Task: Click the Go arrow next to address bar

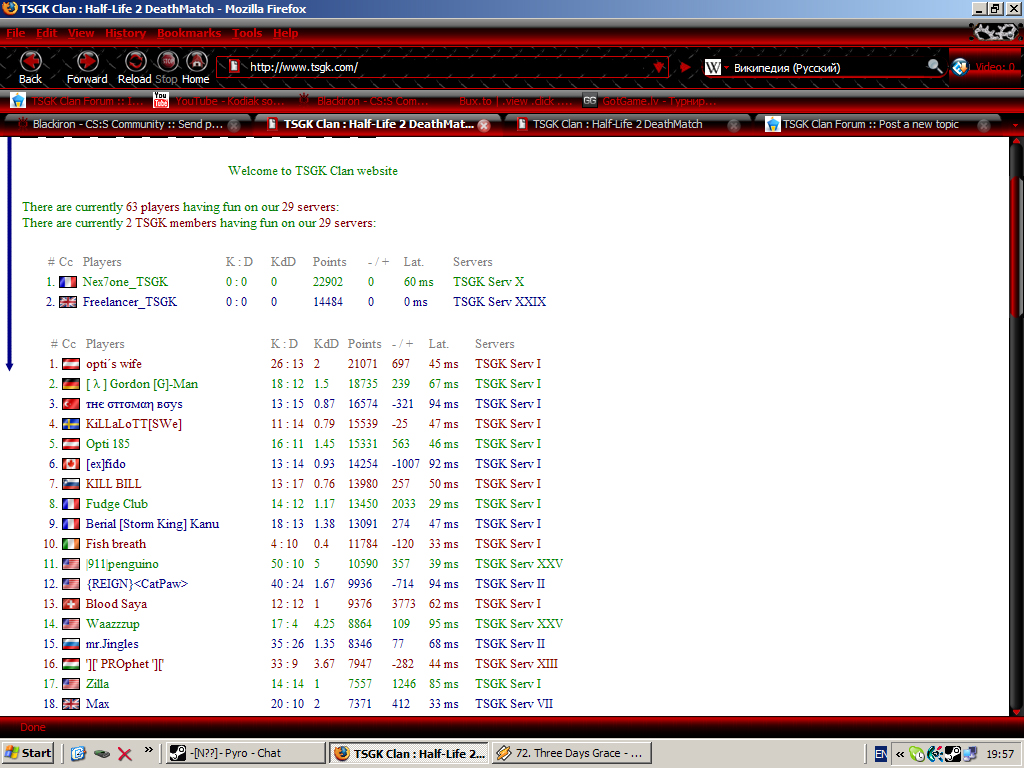Action: 685,67
